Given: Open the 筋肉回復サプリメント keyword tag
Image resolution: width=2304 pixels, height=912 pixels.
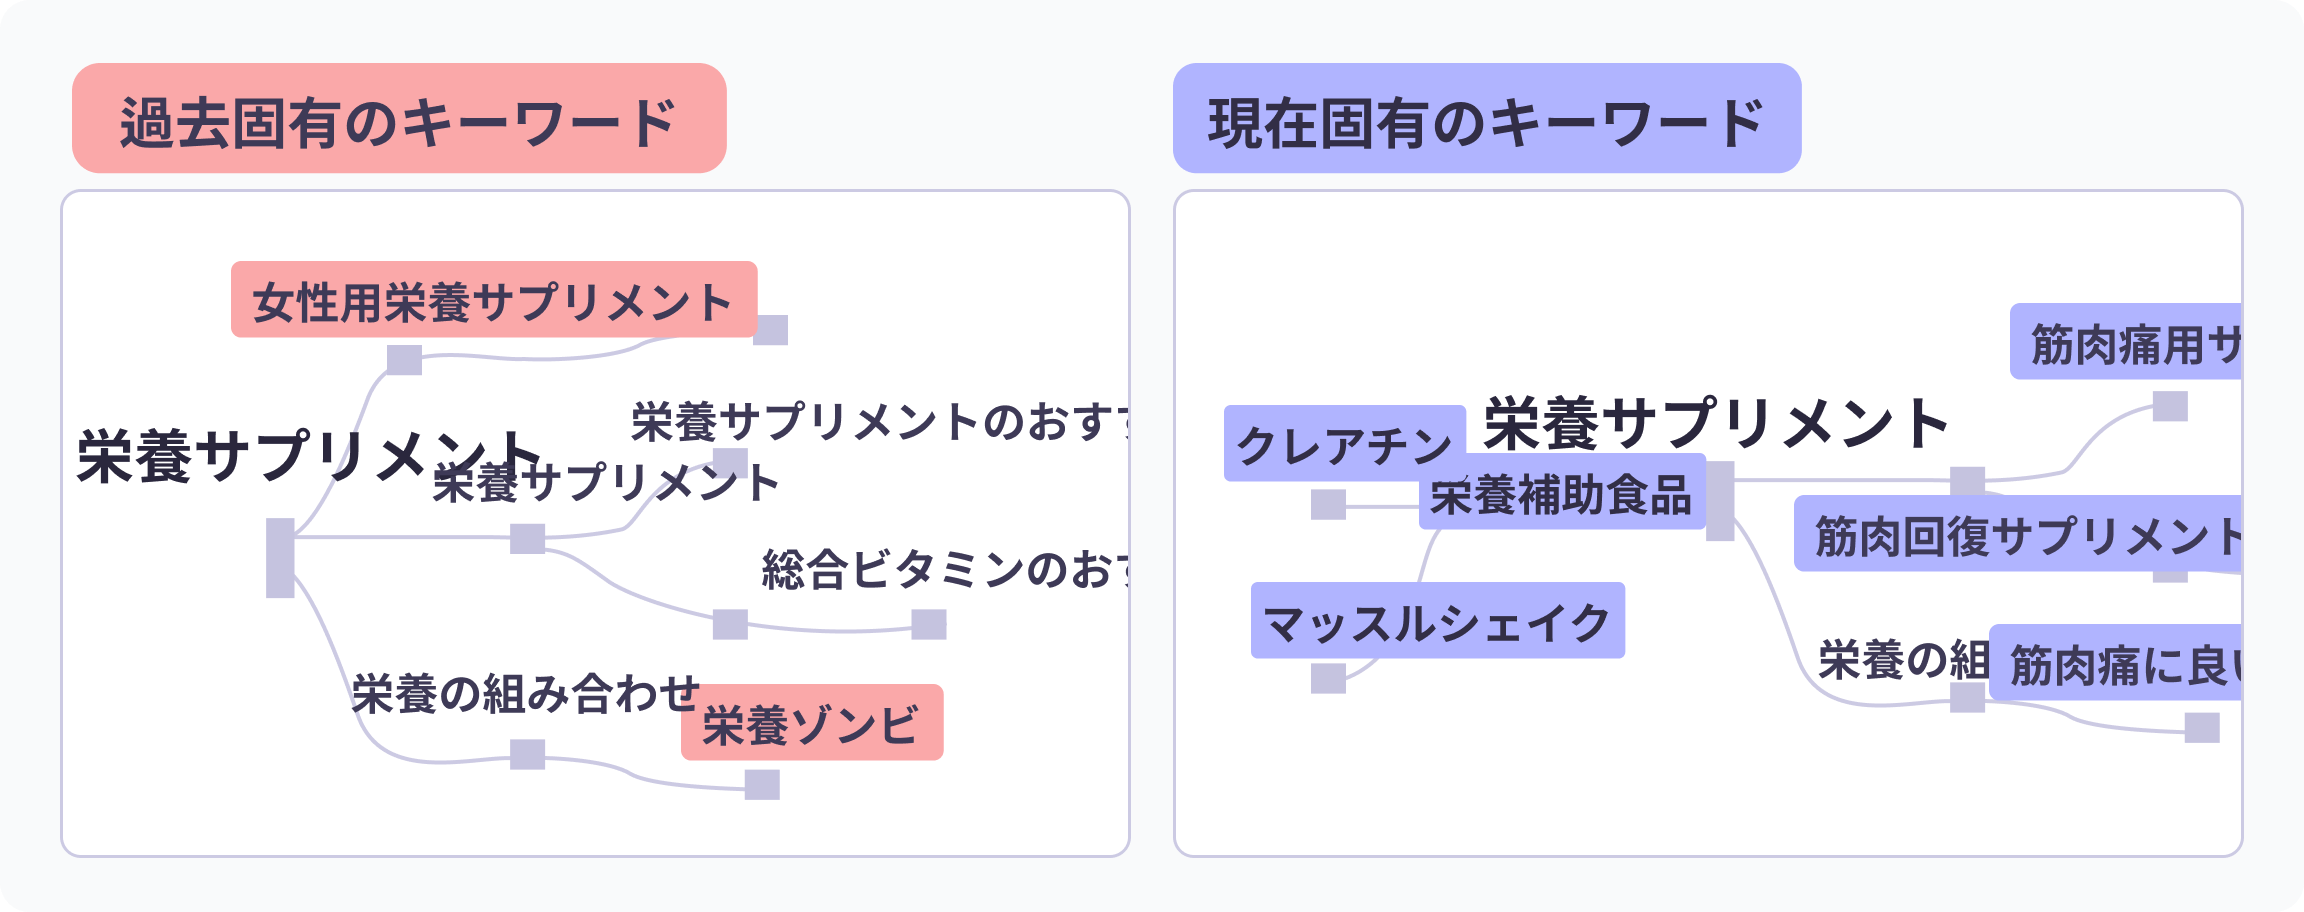Looking at the screenshot, I should tap(2017, 534).
